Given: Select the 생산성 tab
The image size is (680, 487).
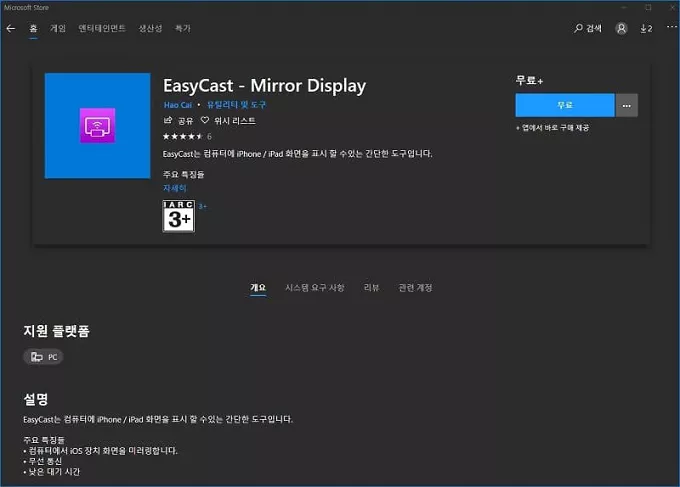Looking at the screenshot, I should pyautogui.click(x=150, y=29).
